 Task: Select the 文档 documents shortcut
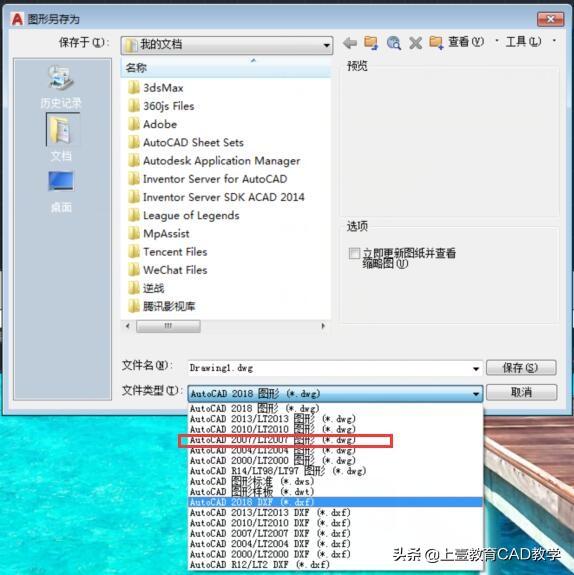coord(62,138)
